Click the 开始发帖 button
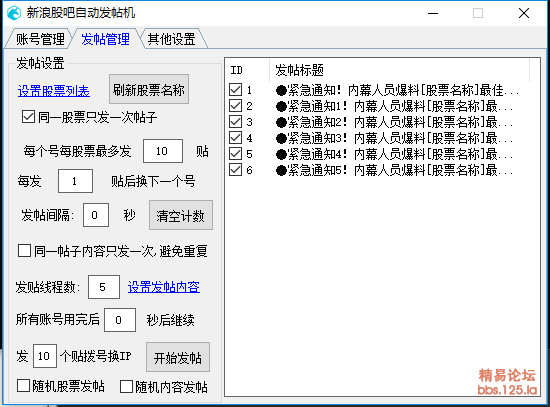This screenshot has height=407, width=550. coord(178,357)
